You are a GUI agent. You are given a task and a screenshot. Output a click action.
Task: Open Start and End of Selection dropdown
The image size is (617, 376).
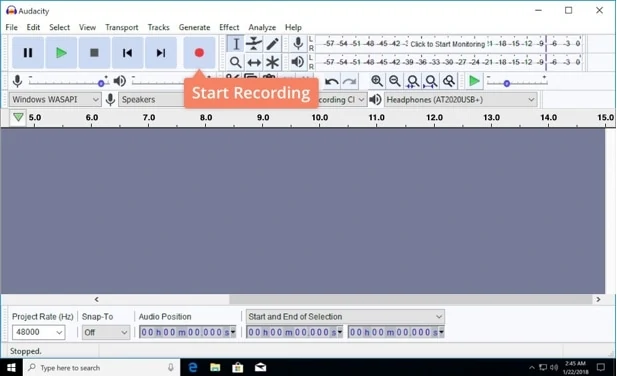click(x=345, y=317)
